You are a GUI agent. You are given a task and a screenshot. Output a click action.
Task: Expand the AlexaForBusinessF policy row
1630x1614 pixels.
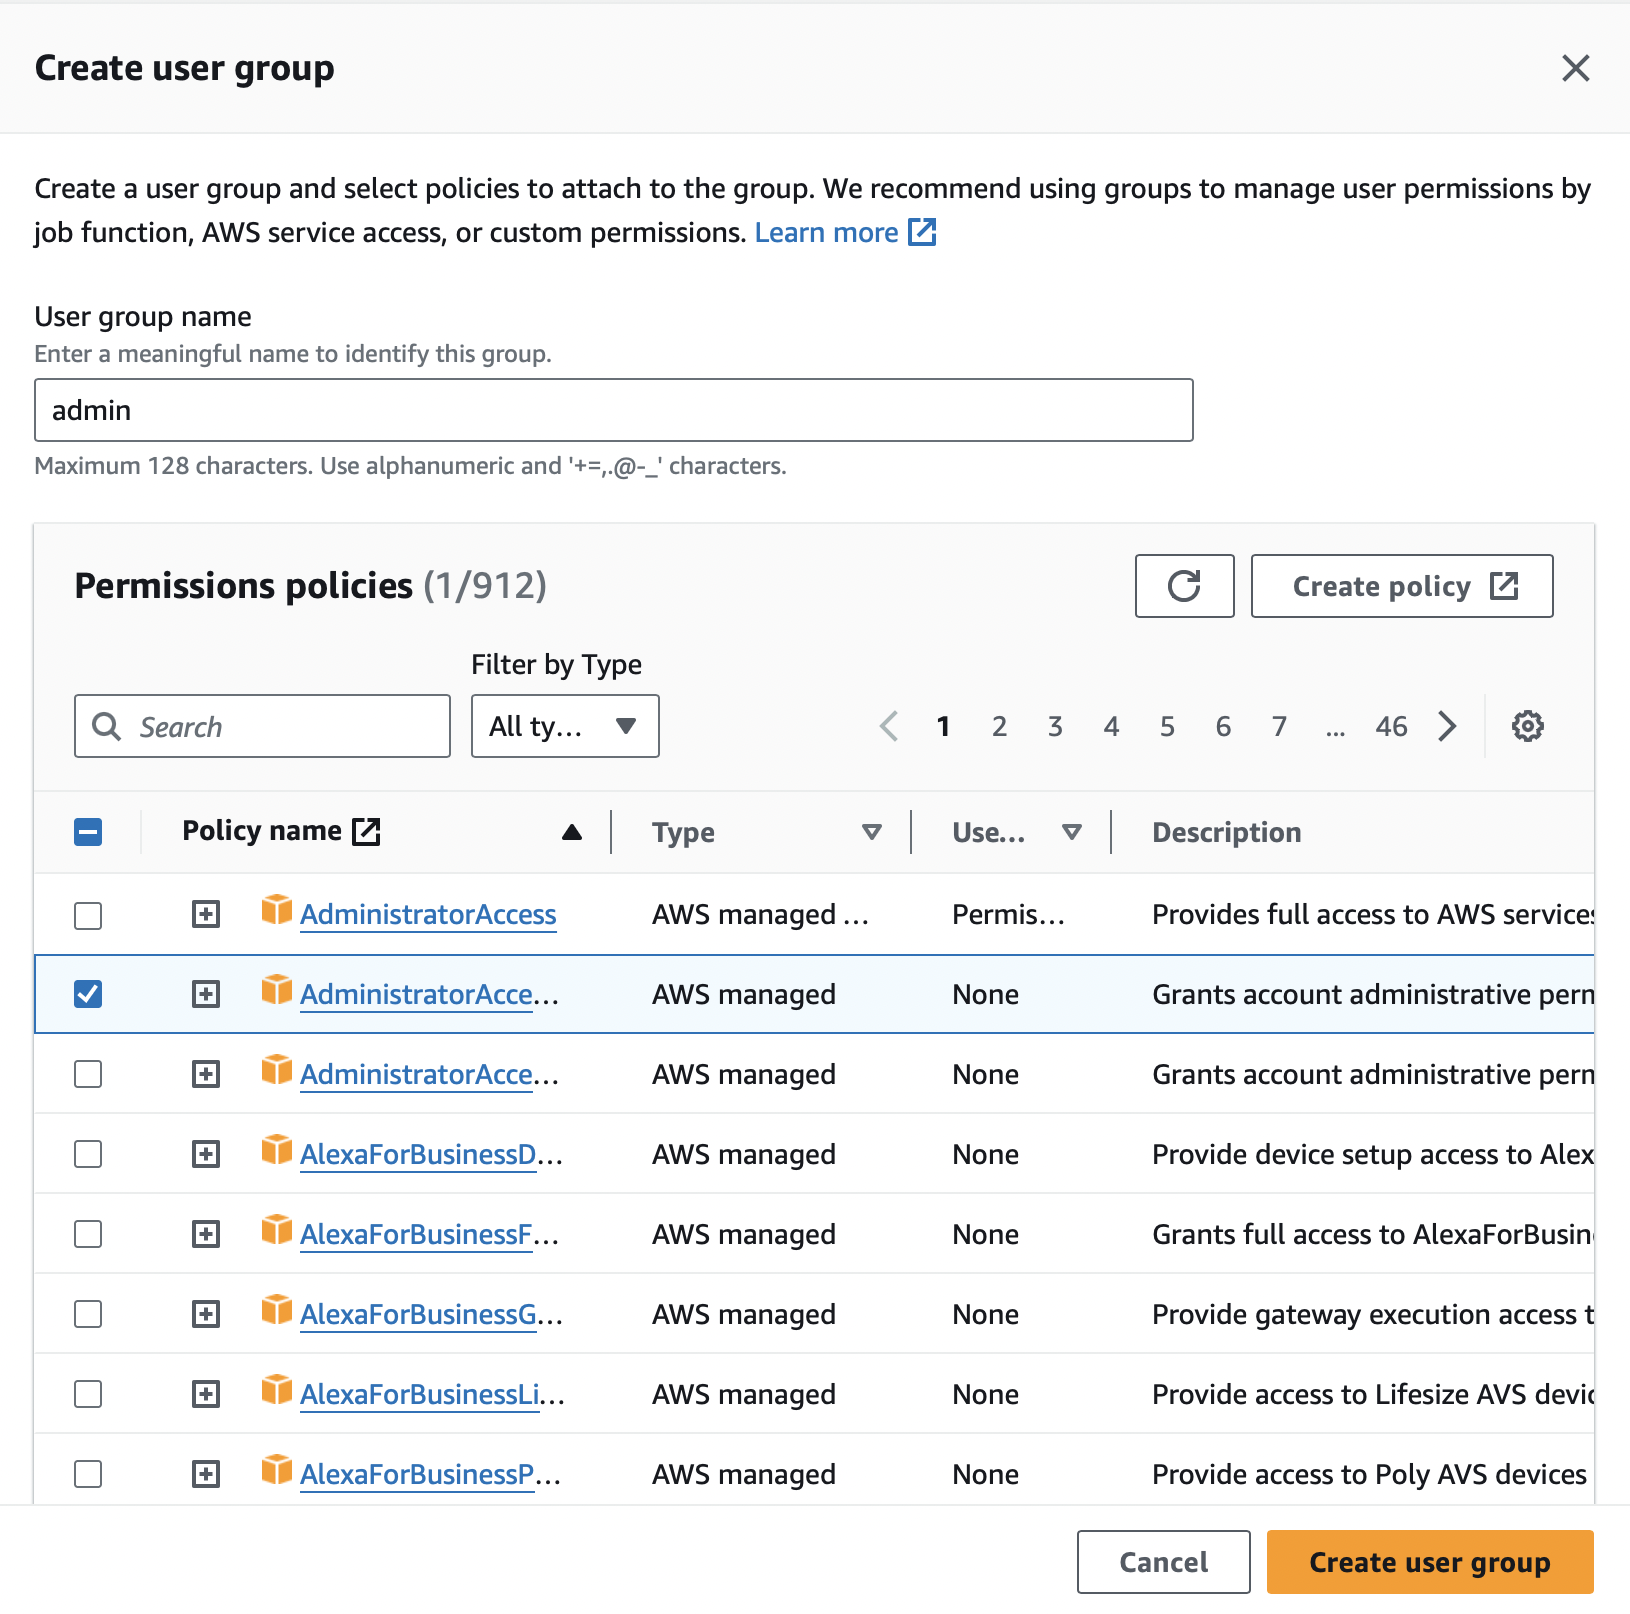206,1233
